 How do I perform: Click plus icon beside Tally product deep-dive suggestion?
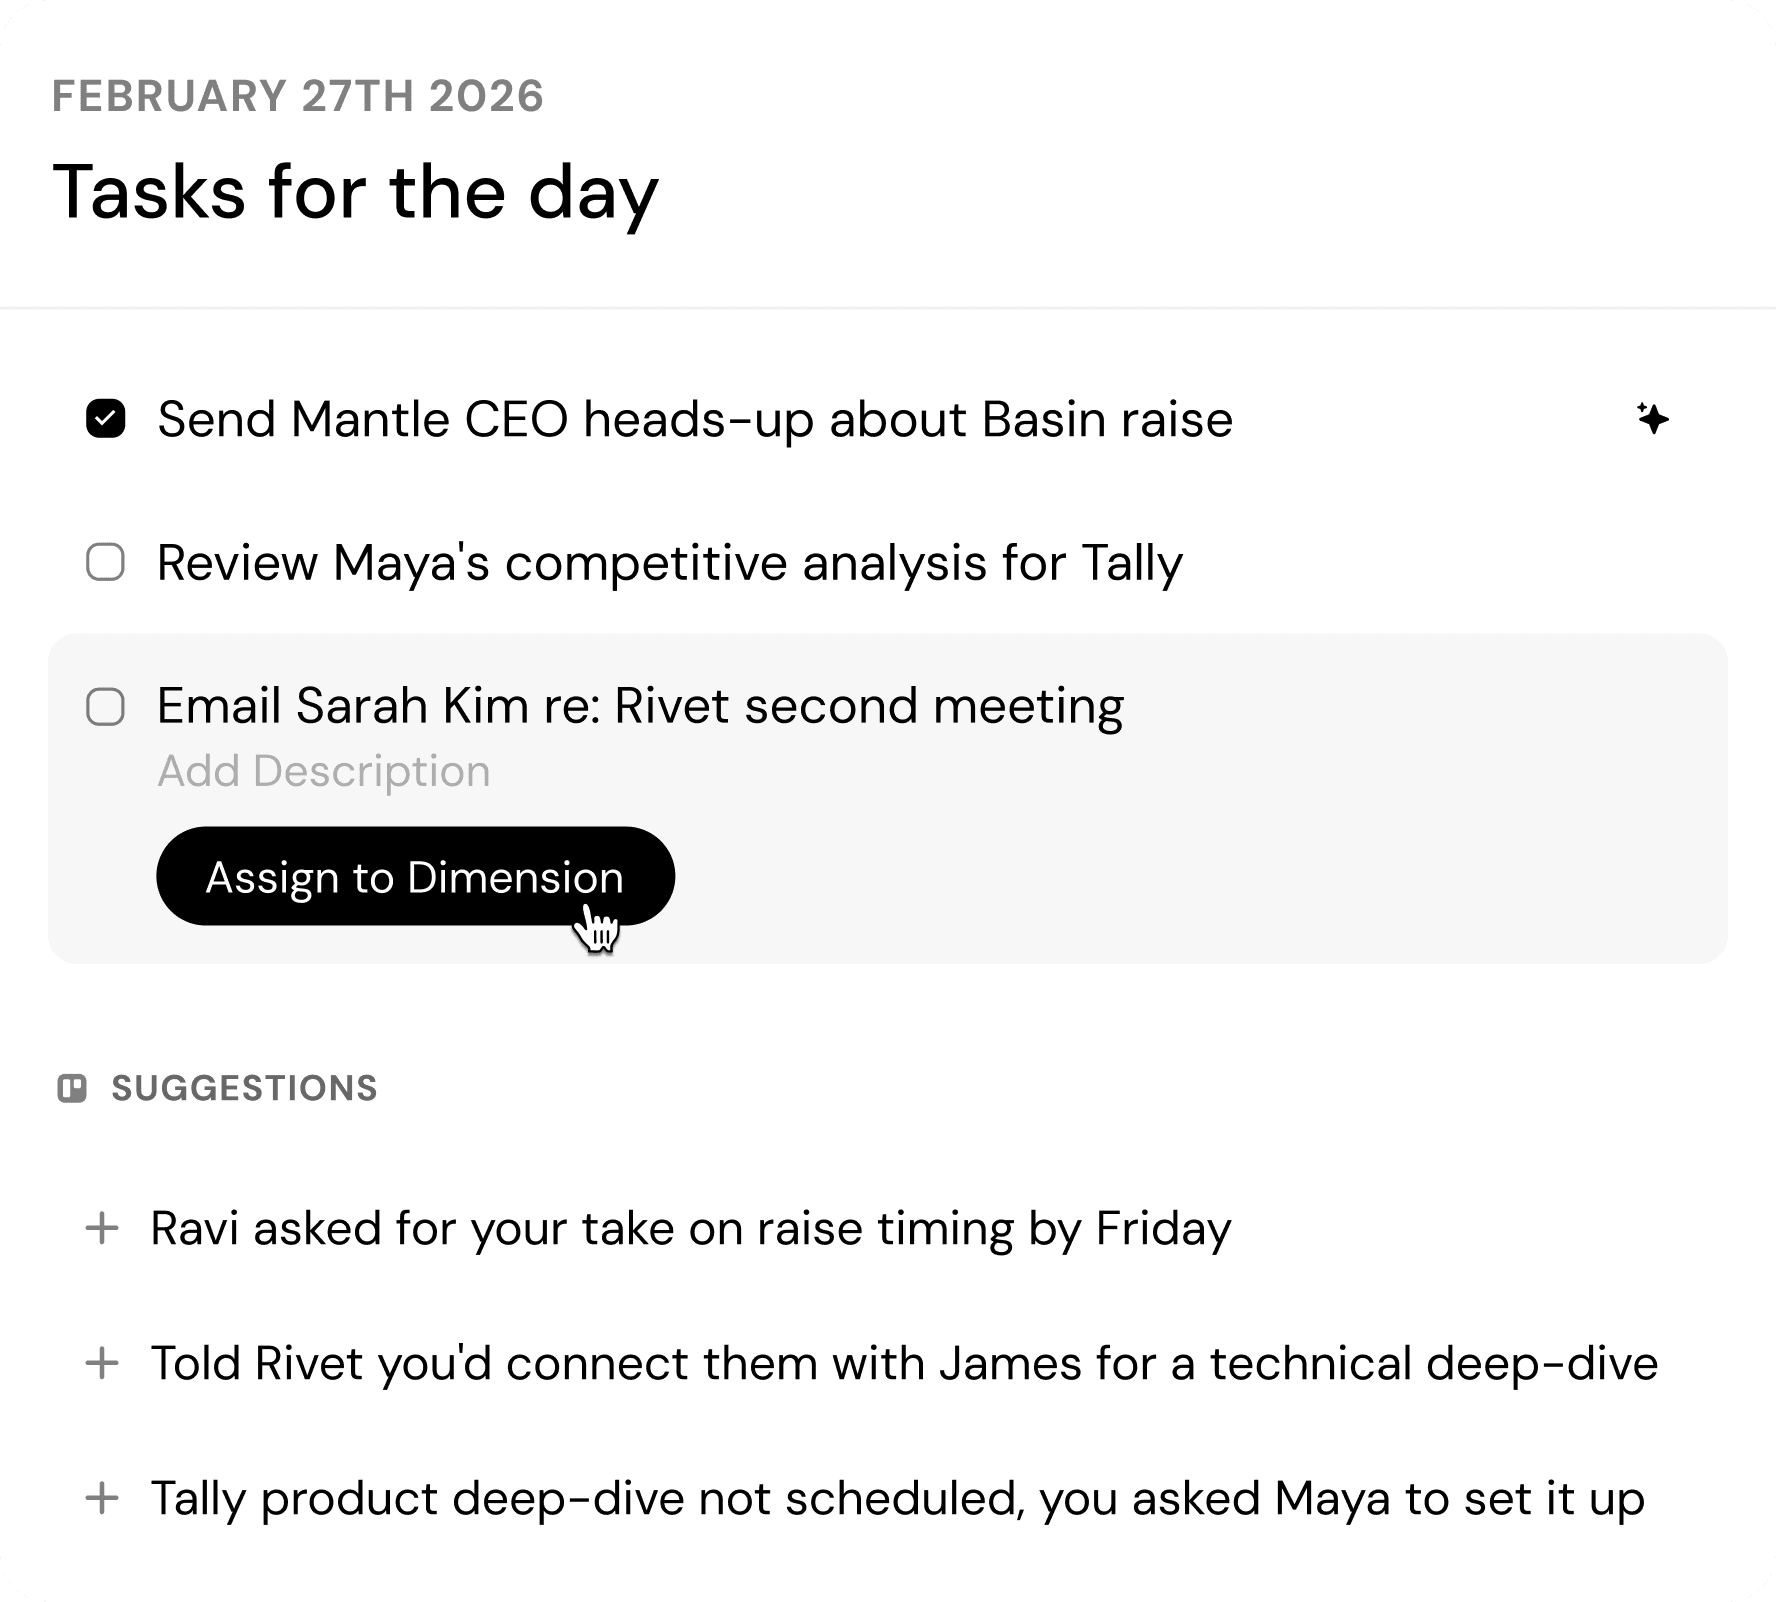tap(102, 1498)
